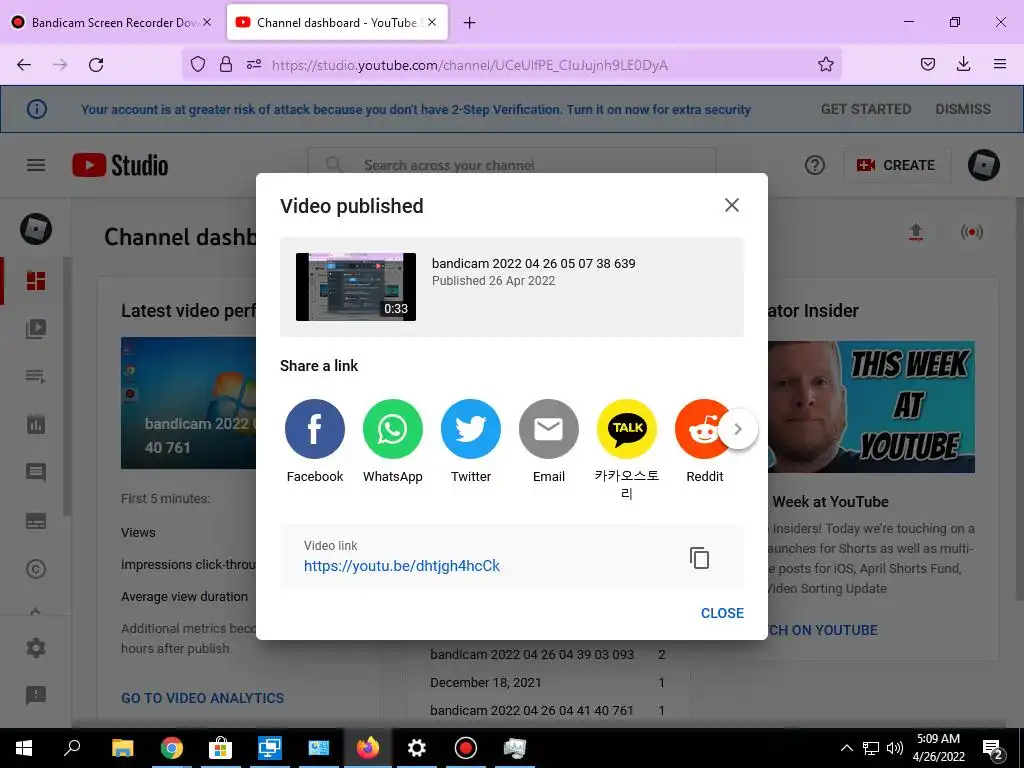Image resolution: width=1024 pixels, height=768 pixels.
Task: Open the Windows notification center
Action: point(993,748)
